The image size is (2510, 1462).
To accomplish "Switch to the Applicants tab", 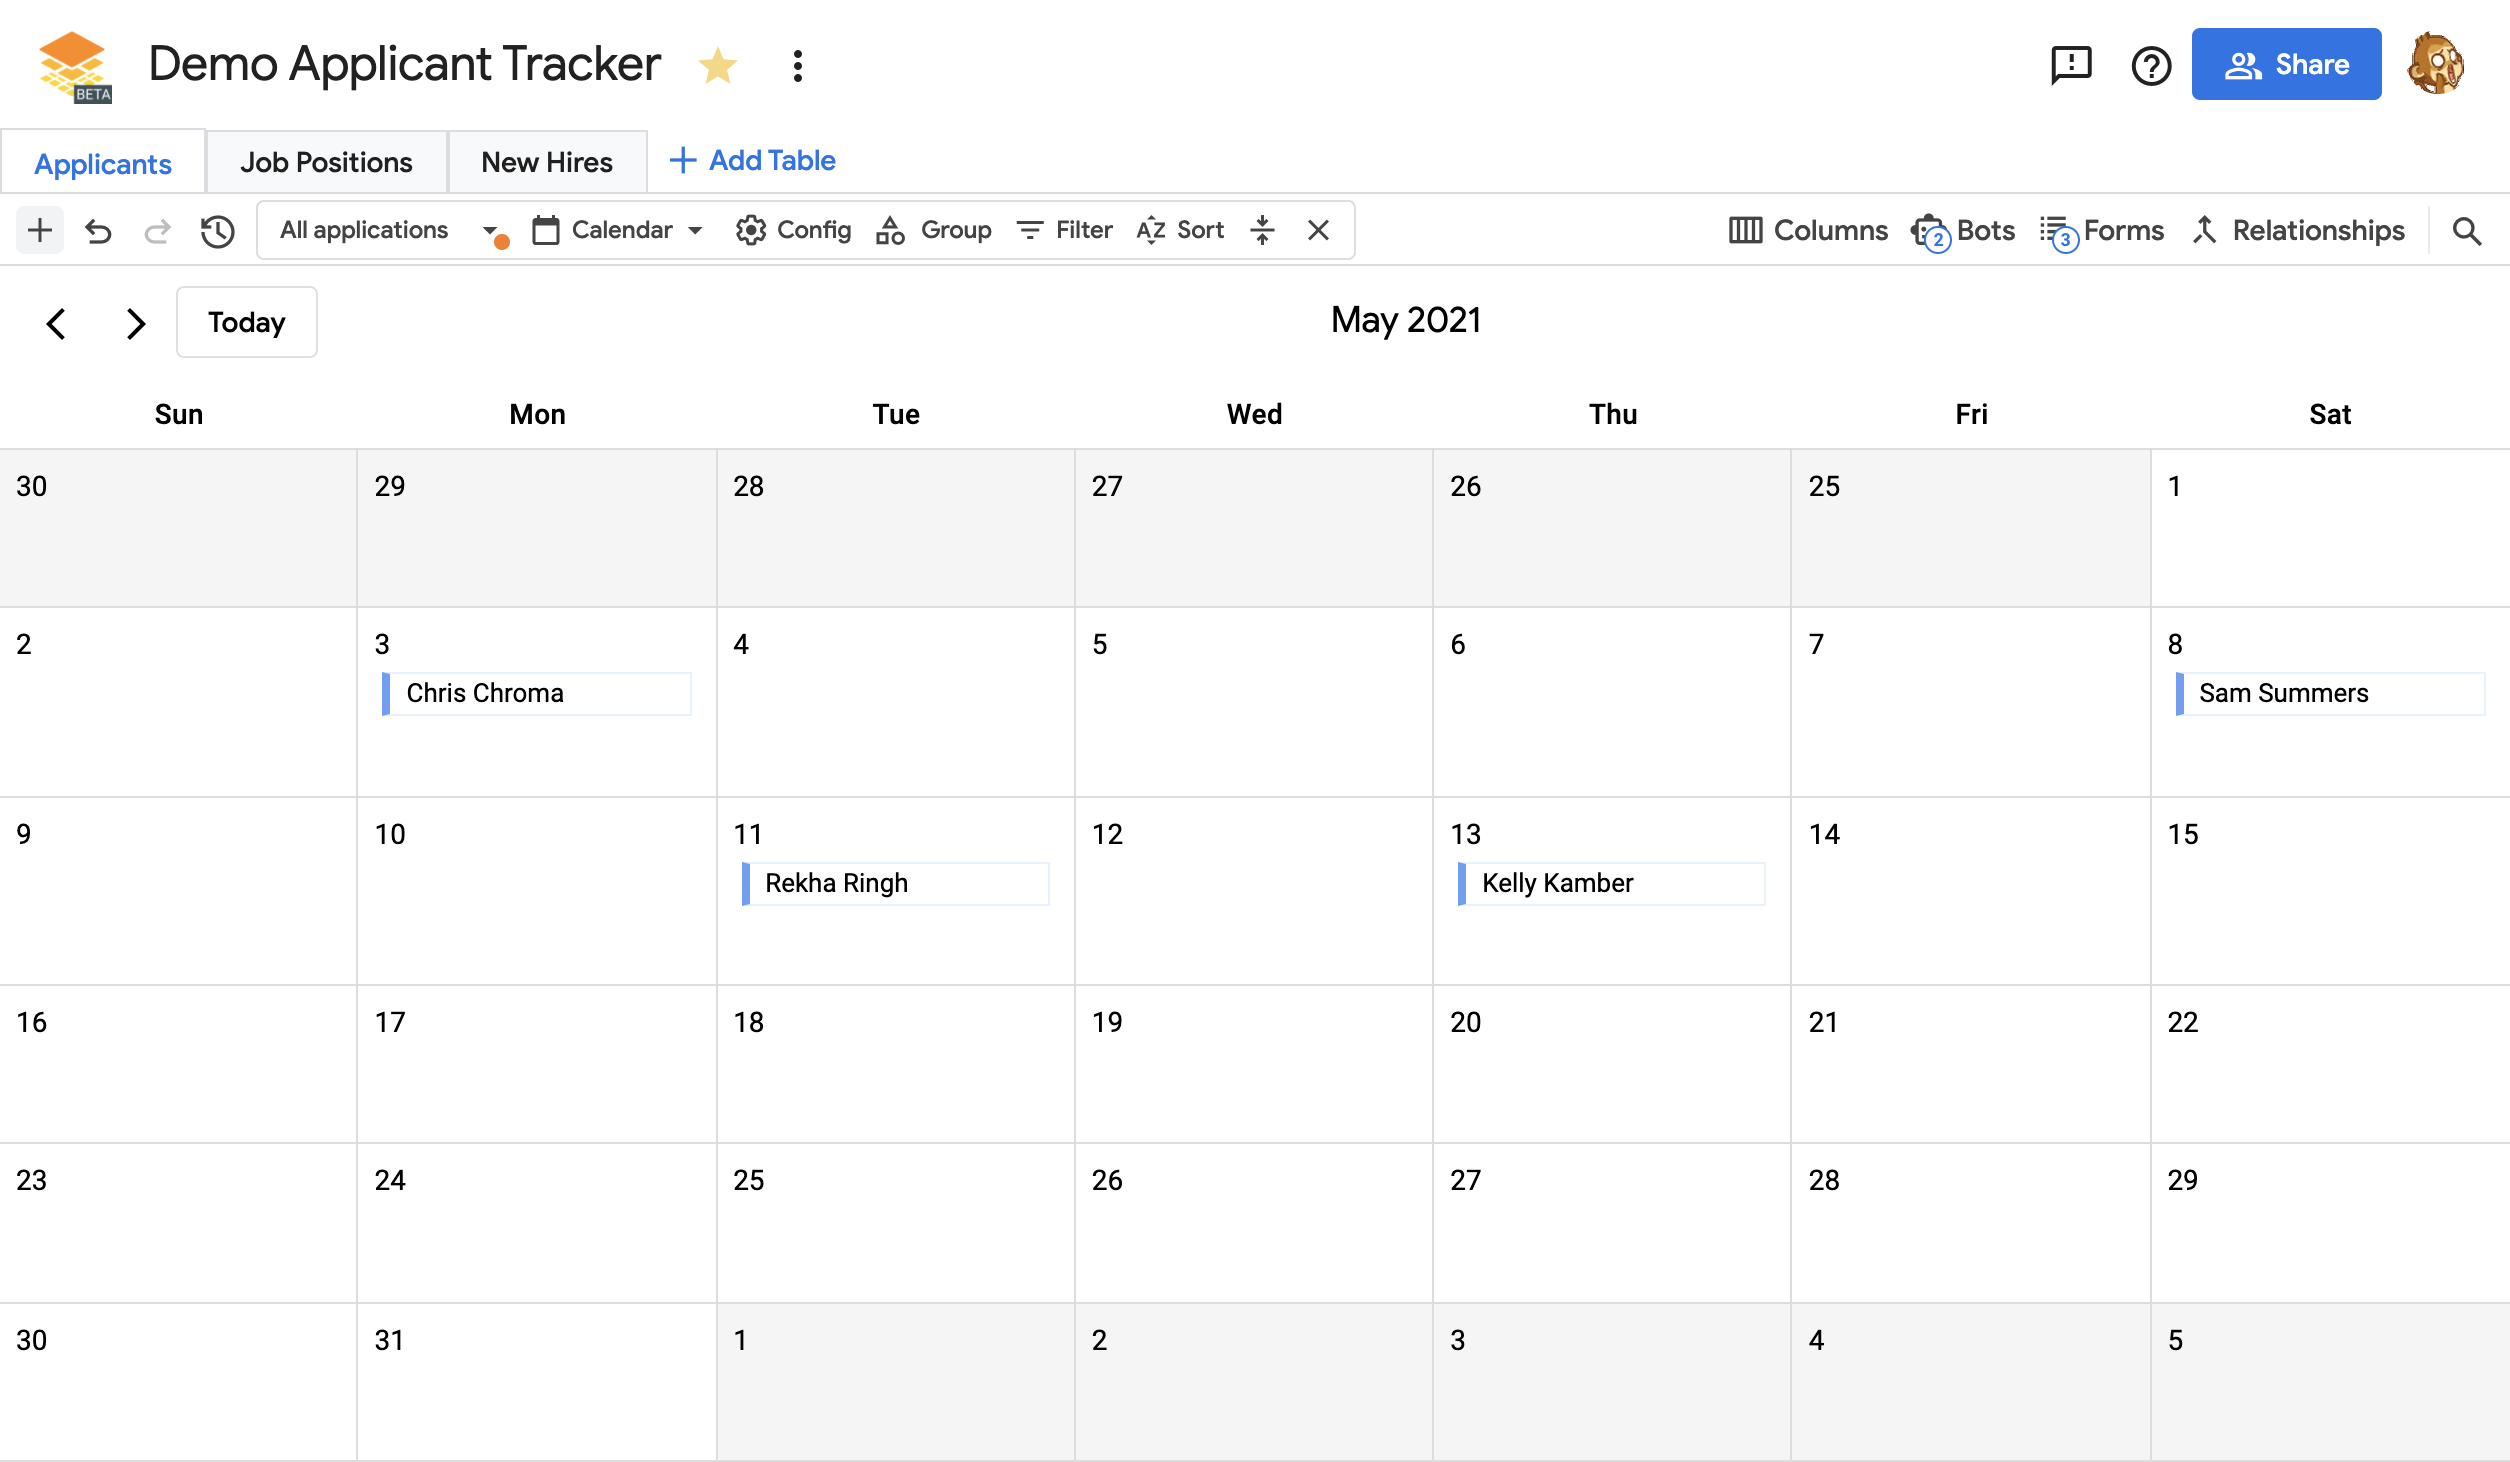I will 103,162.
